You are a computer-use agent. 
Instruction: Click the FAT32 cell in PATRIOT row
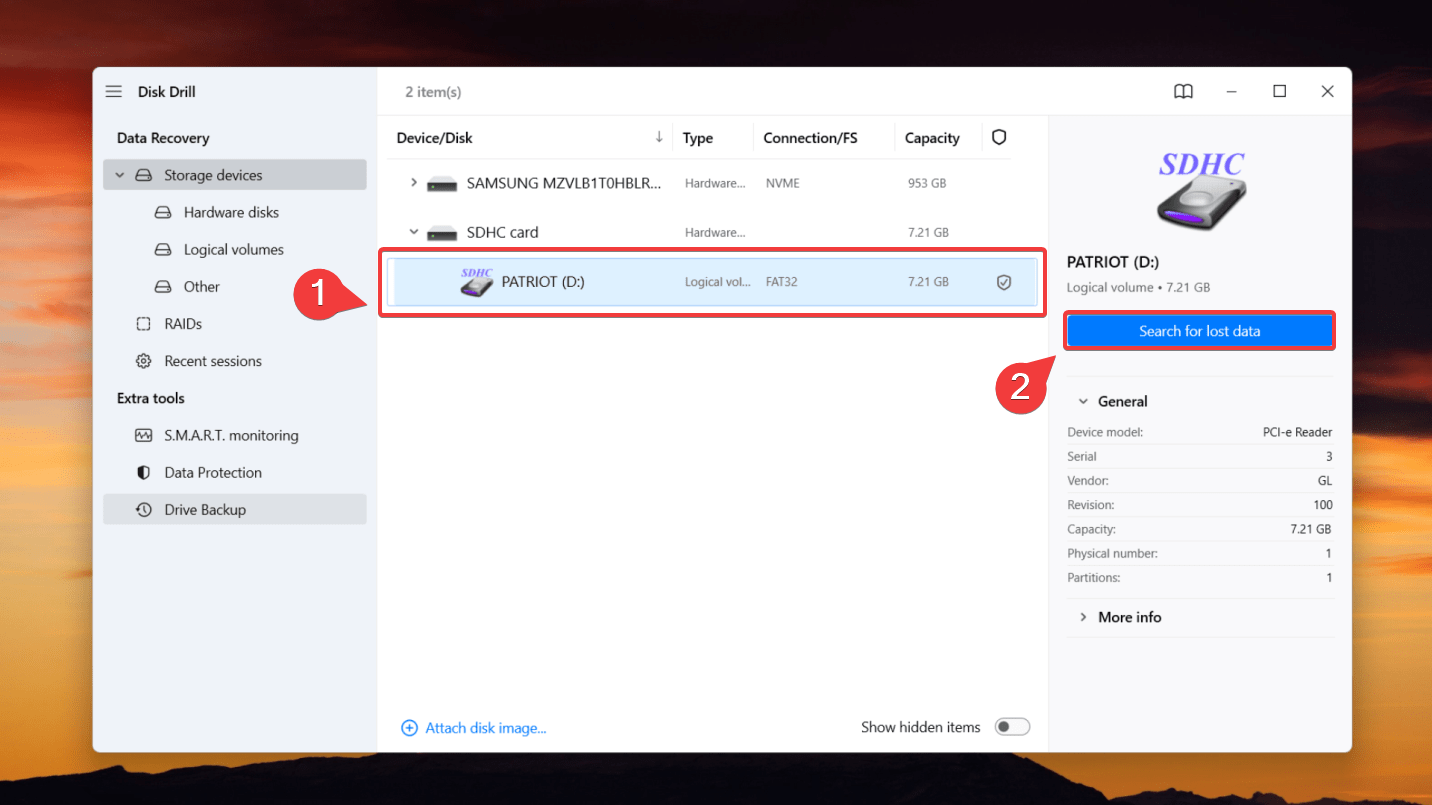click(782, 282)
